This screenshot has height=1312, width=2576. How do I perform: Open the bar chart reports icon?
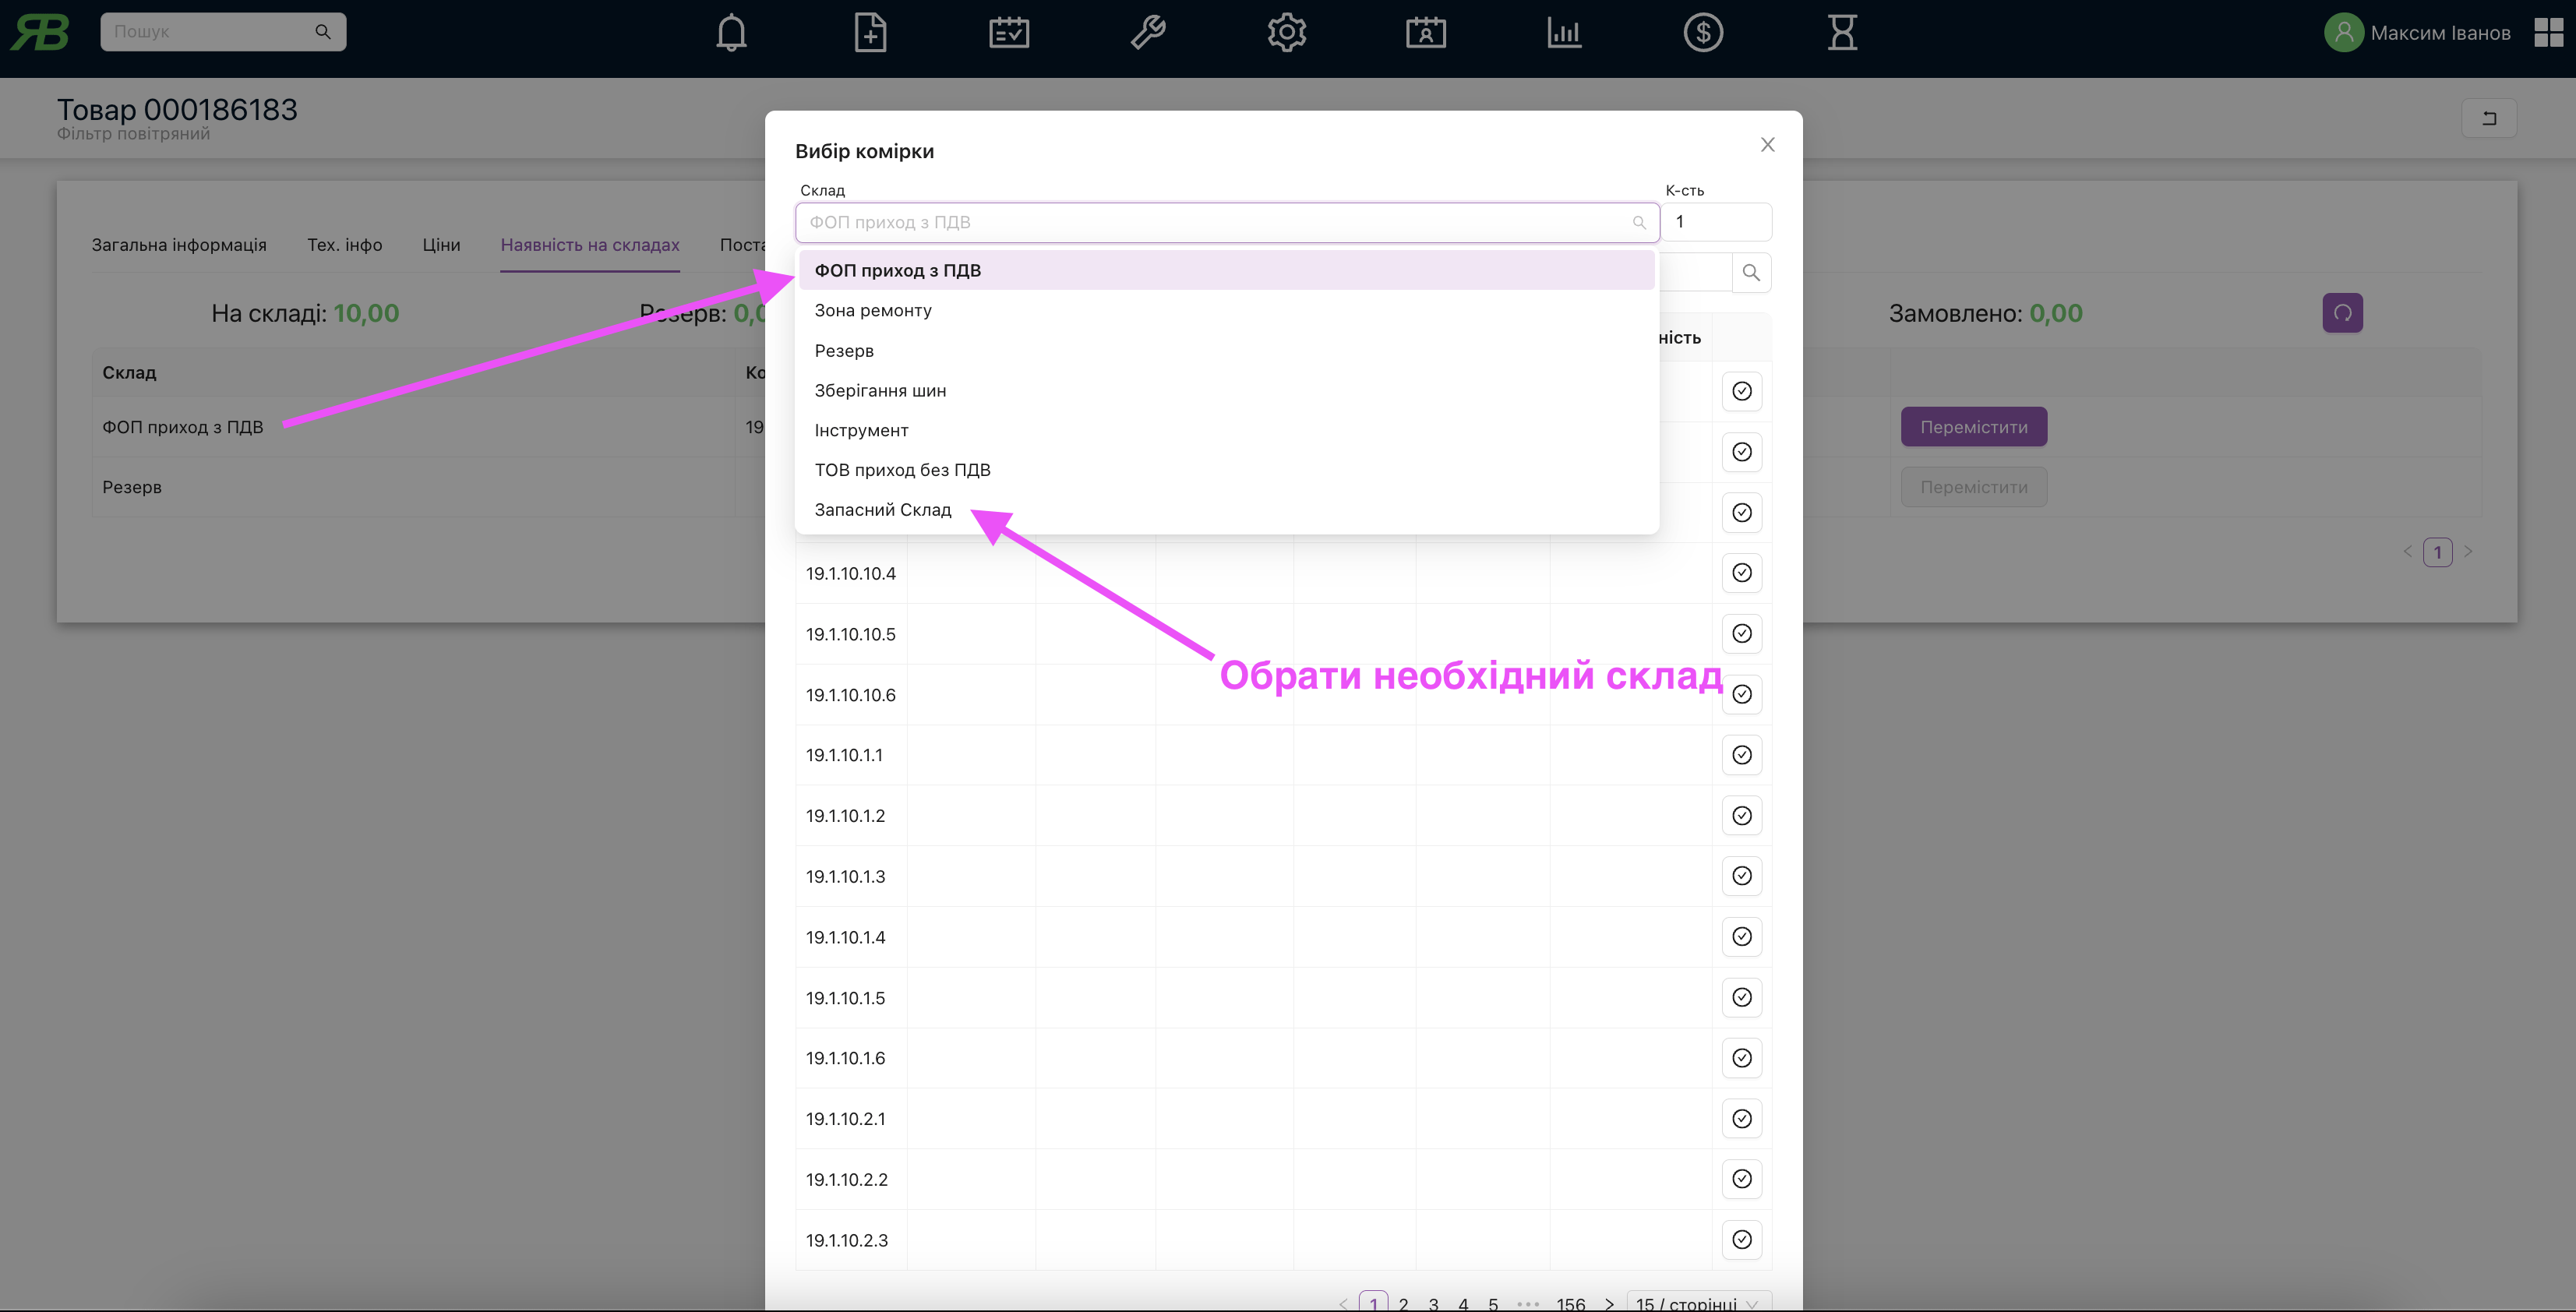[x=1564, y=33]
